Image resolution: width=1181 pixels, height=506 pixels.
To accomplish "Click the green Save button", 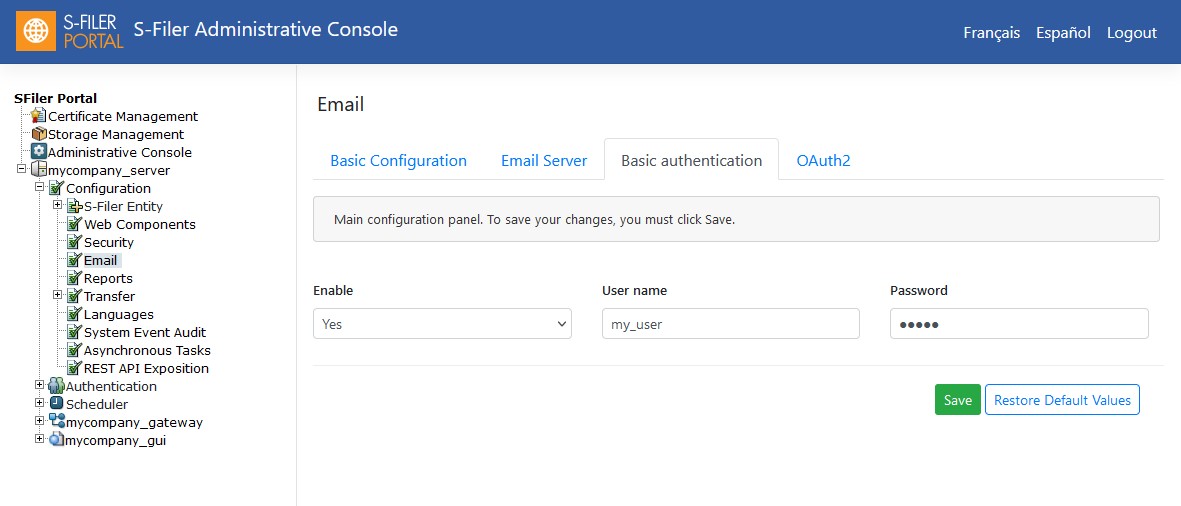I will tap(957, 400).
